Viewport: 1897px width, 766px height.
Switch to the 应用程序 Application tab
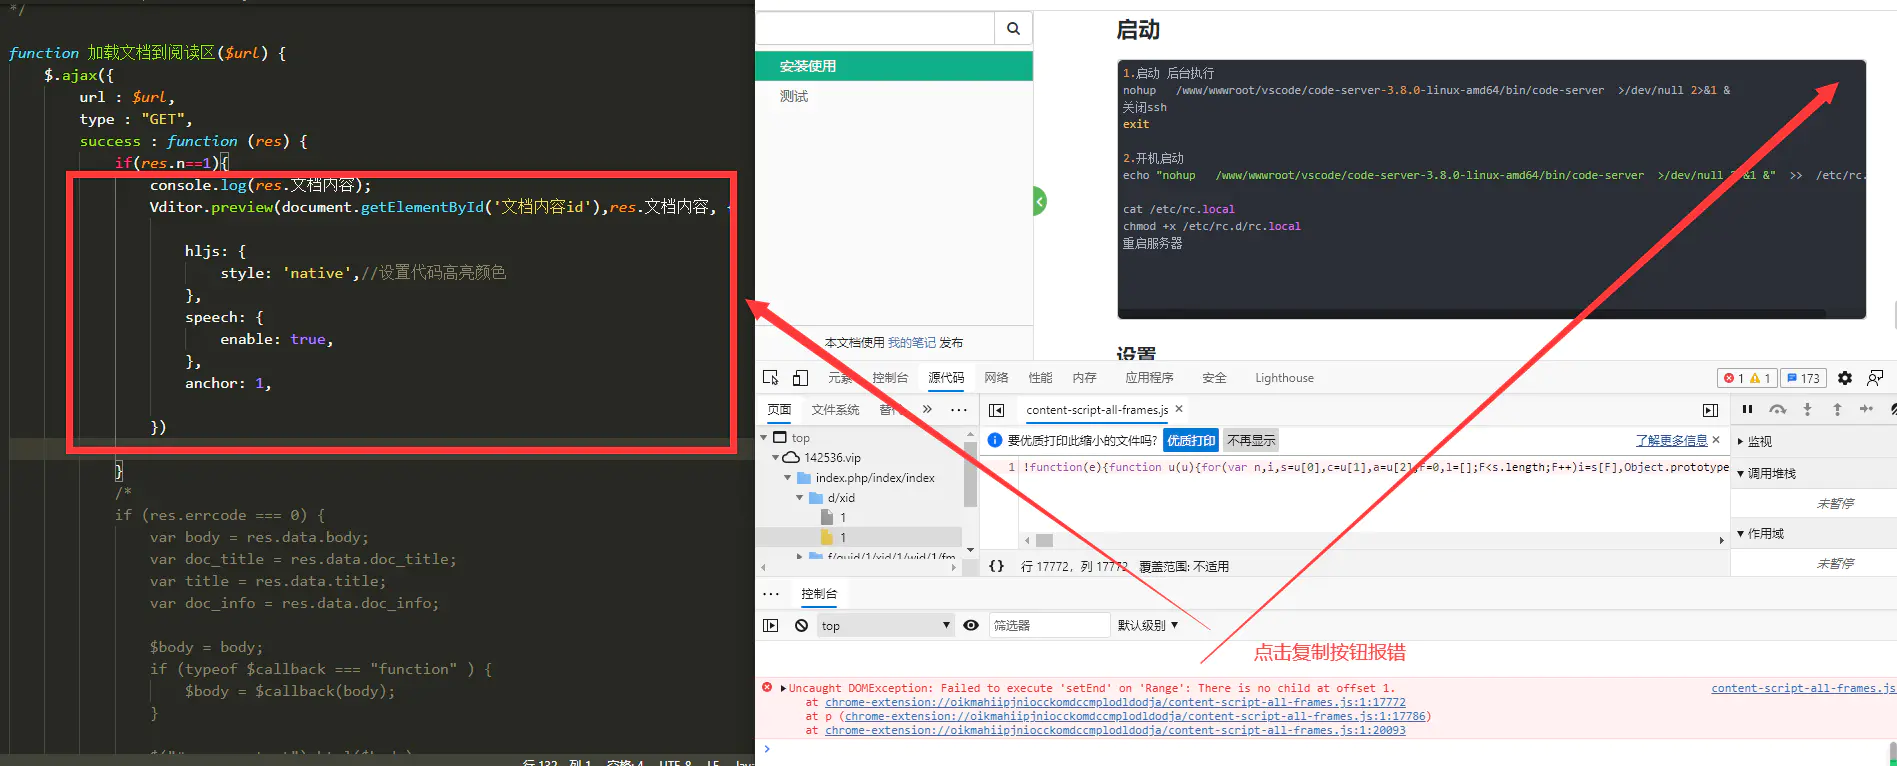1149,378
